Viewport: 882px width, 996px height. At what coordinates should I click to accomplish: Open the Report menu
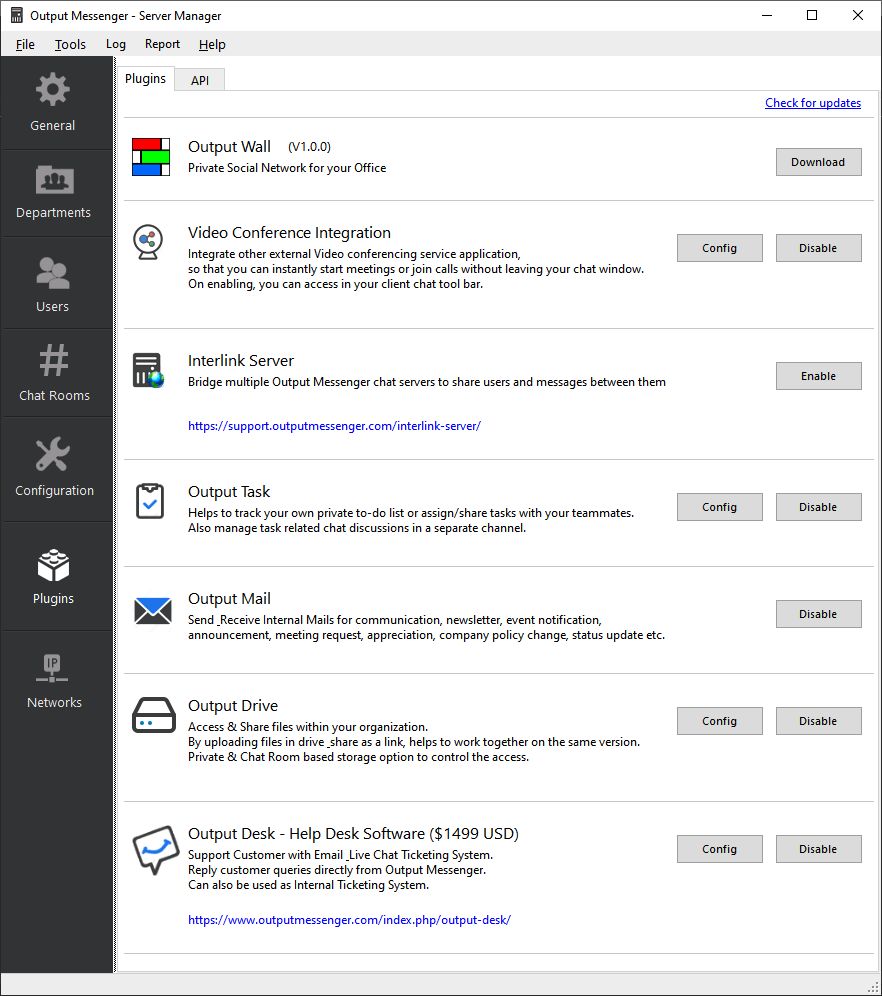tap(163, 44)
